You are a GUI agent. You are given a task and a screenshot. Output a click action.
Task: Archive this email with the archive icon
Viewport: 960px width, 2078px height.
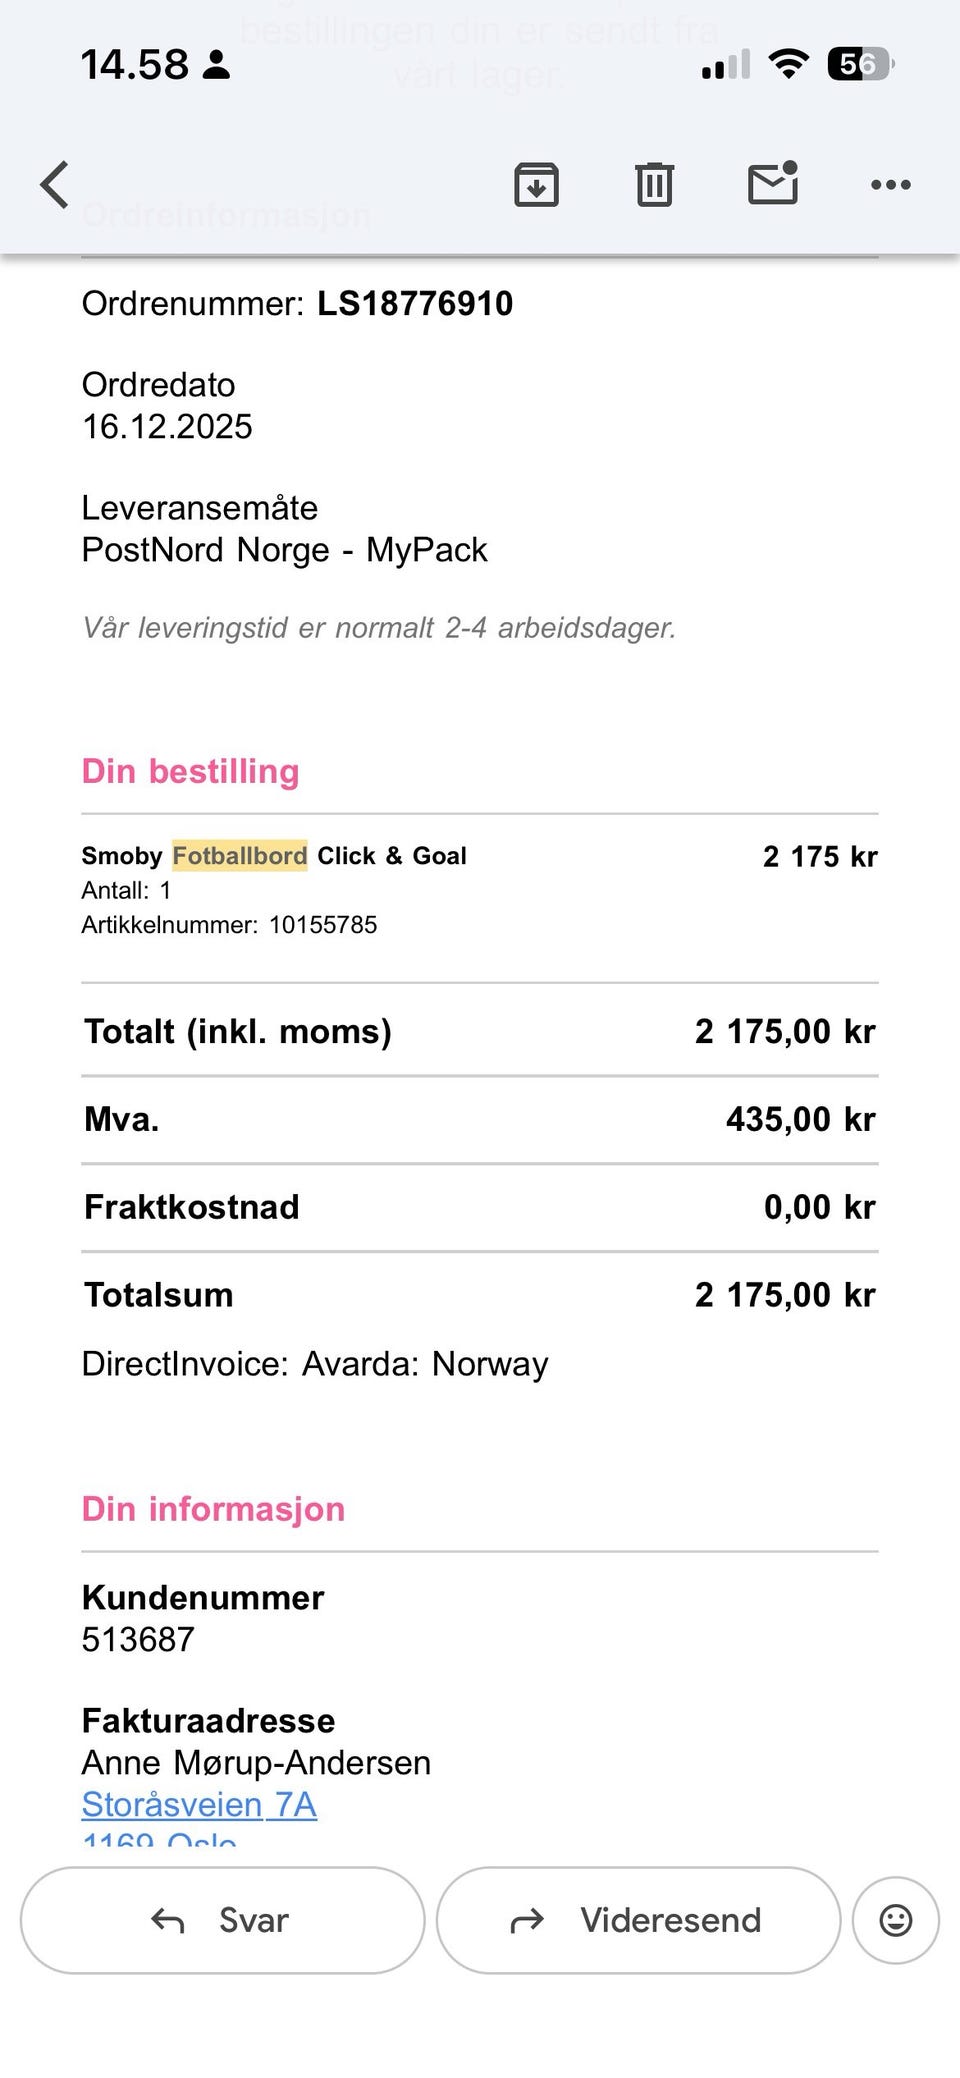(x=537, y=185)
